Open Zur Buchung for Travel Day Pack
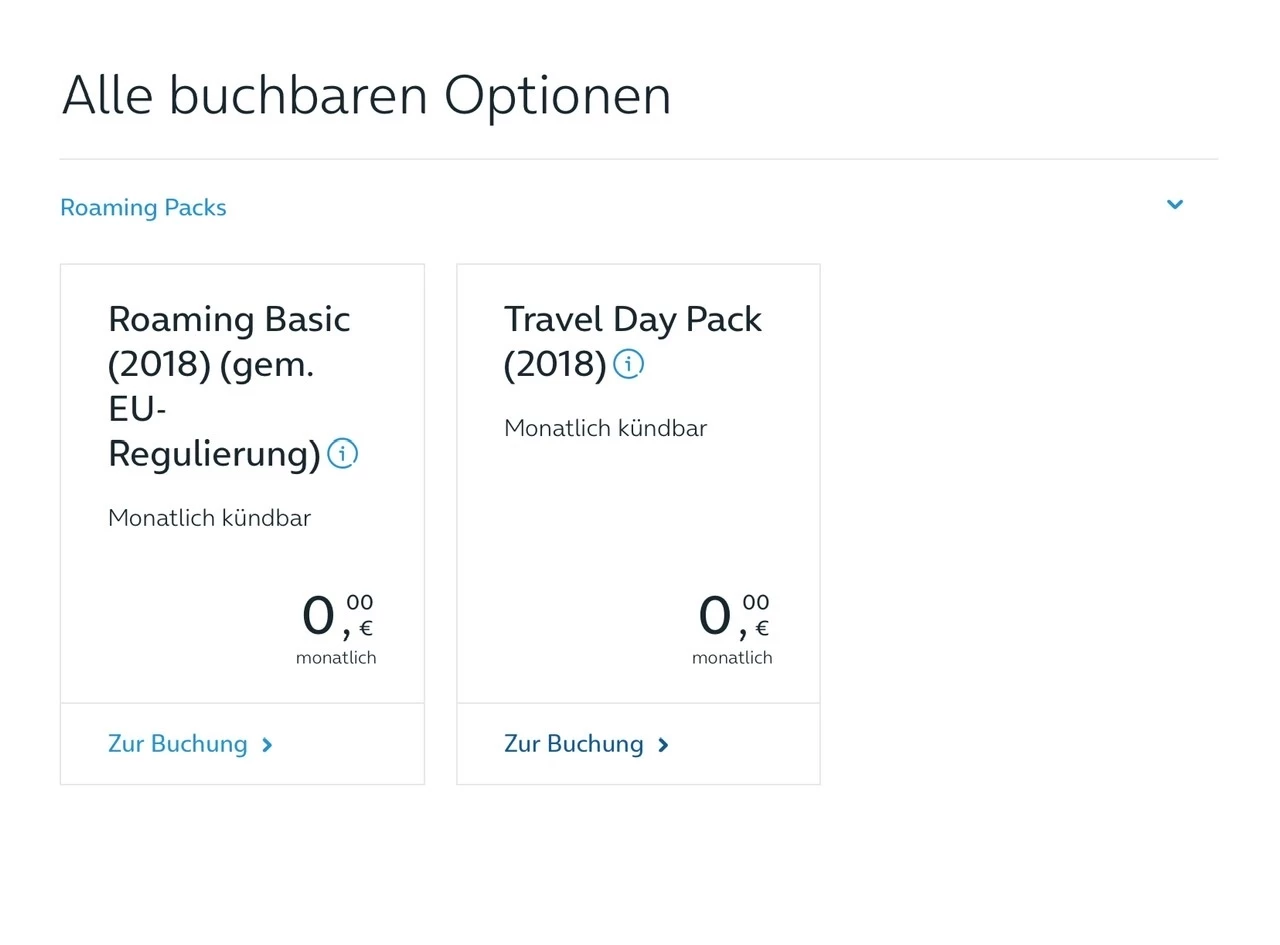The image size is (1280, 945). pos(574,744)
